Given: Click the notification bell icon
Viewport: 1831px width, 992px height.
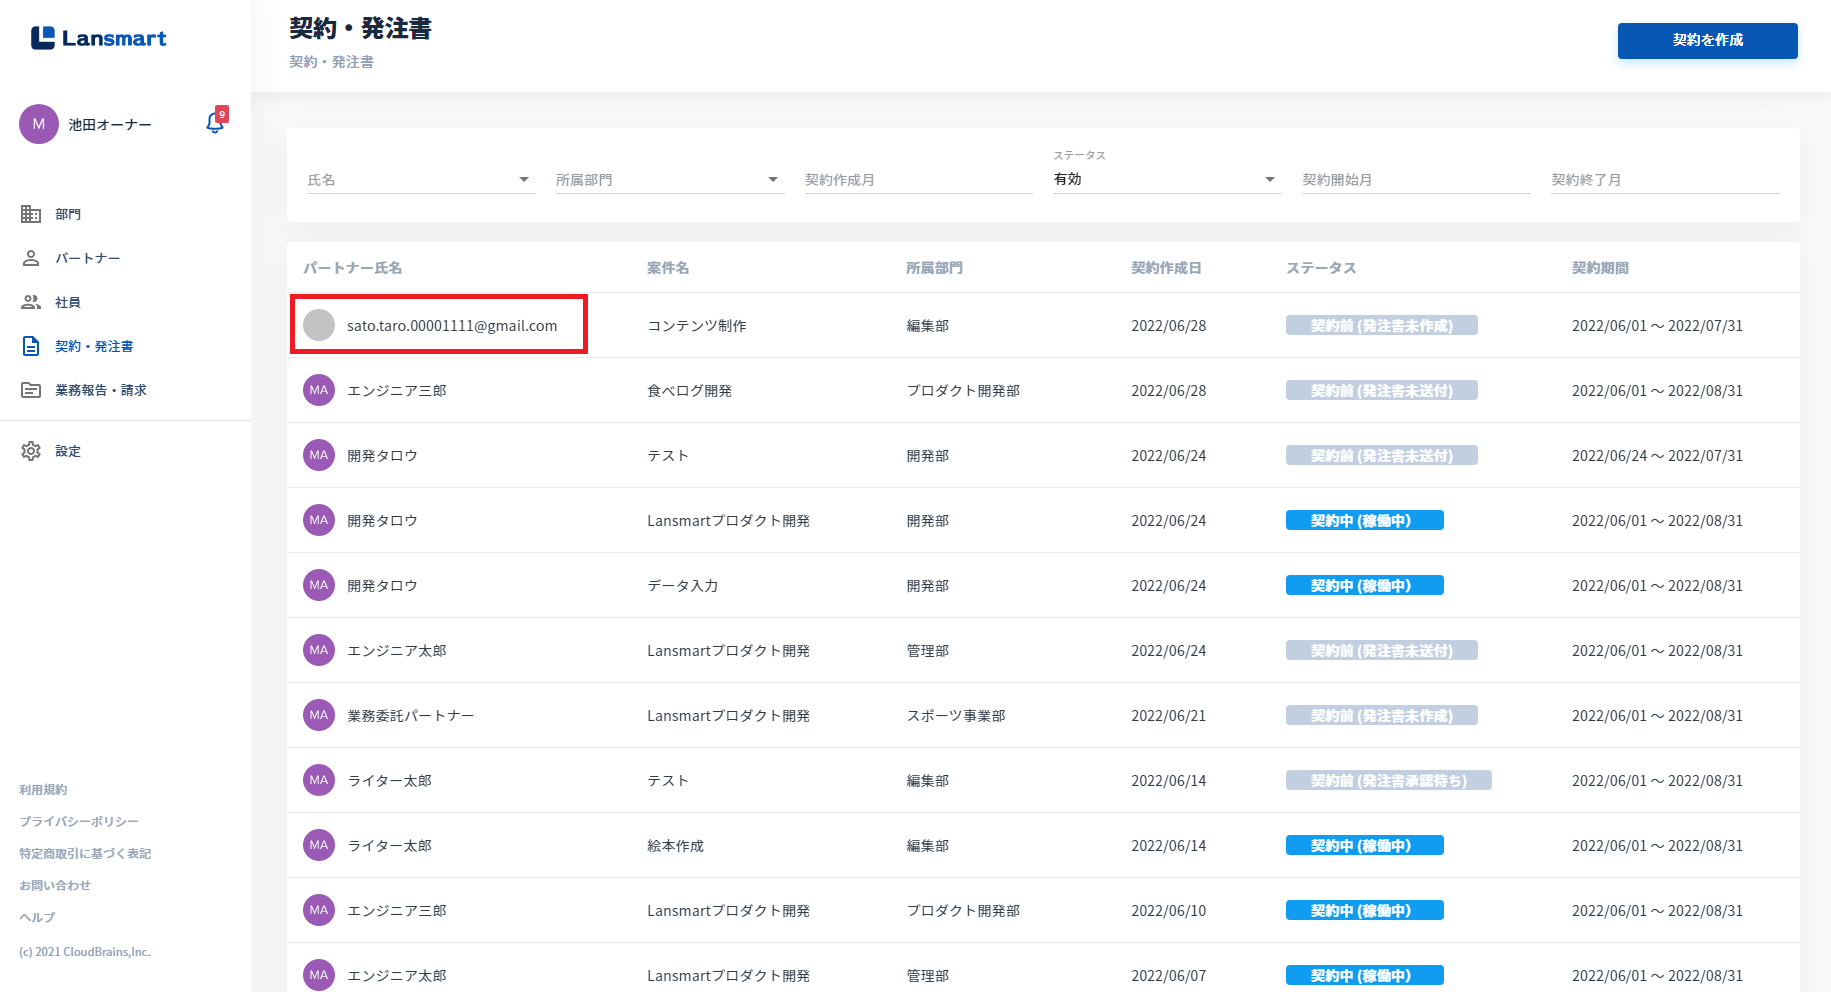Looking at the screenshot, I should [x=214, y=123].
